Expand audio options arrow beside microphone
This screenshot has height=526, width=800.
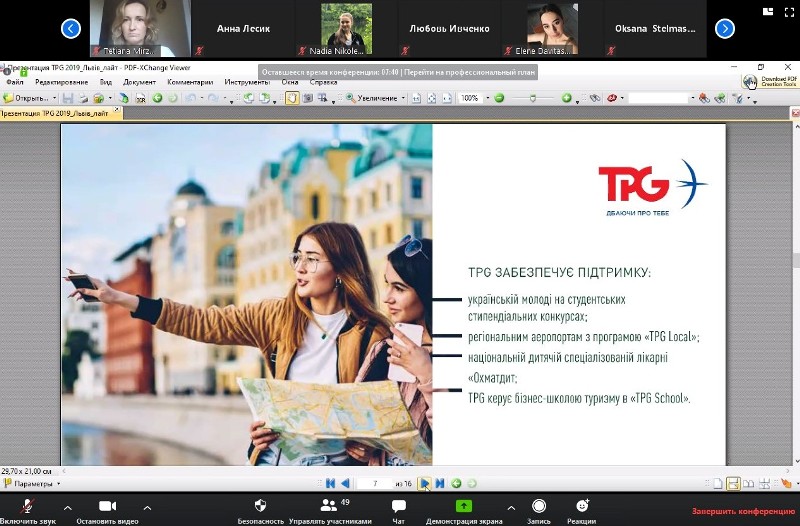(x=68, y=507)
